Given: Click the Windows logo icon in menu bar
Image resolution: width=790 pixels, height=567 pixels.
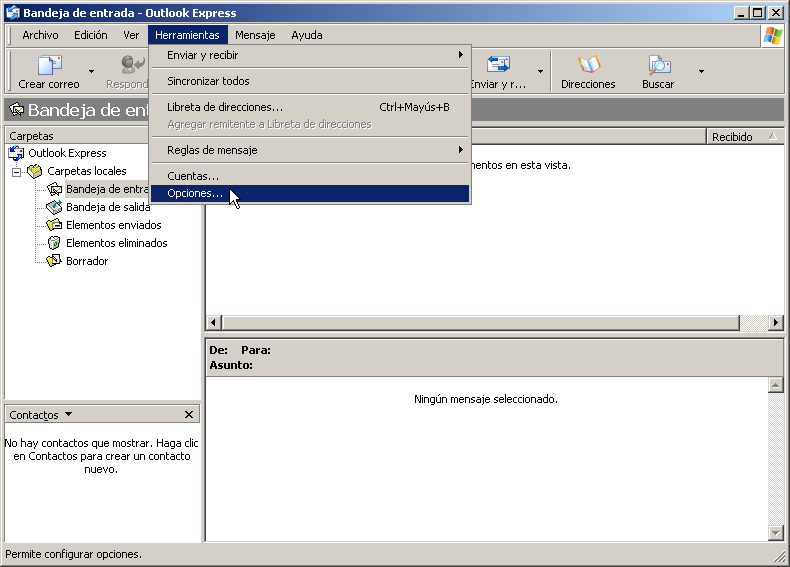Looking at the screenshot, I should 772,36.
